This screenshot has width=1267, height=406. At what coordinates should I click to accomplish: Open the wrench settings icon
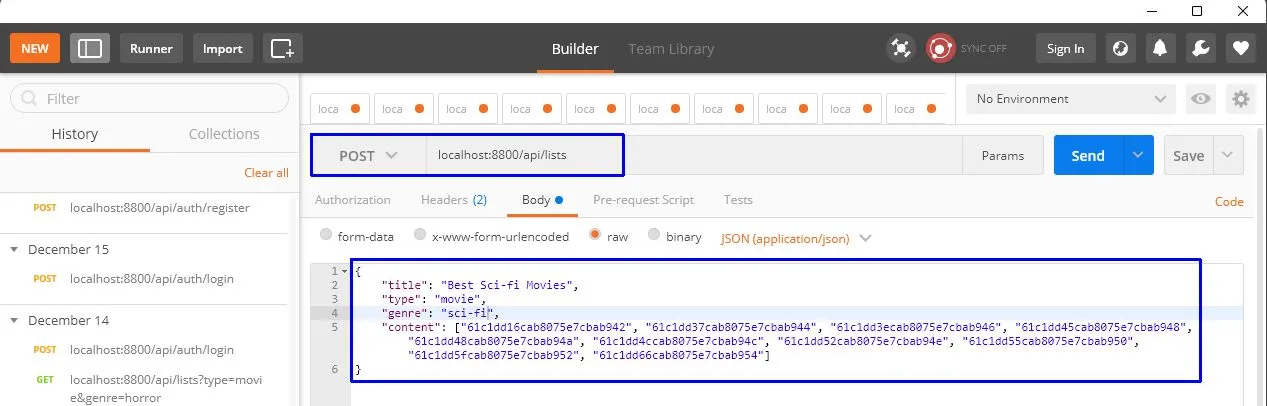pyautogui.click(x=1201, y=48)
